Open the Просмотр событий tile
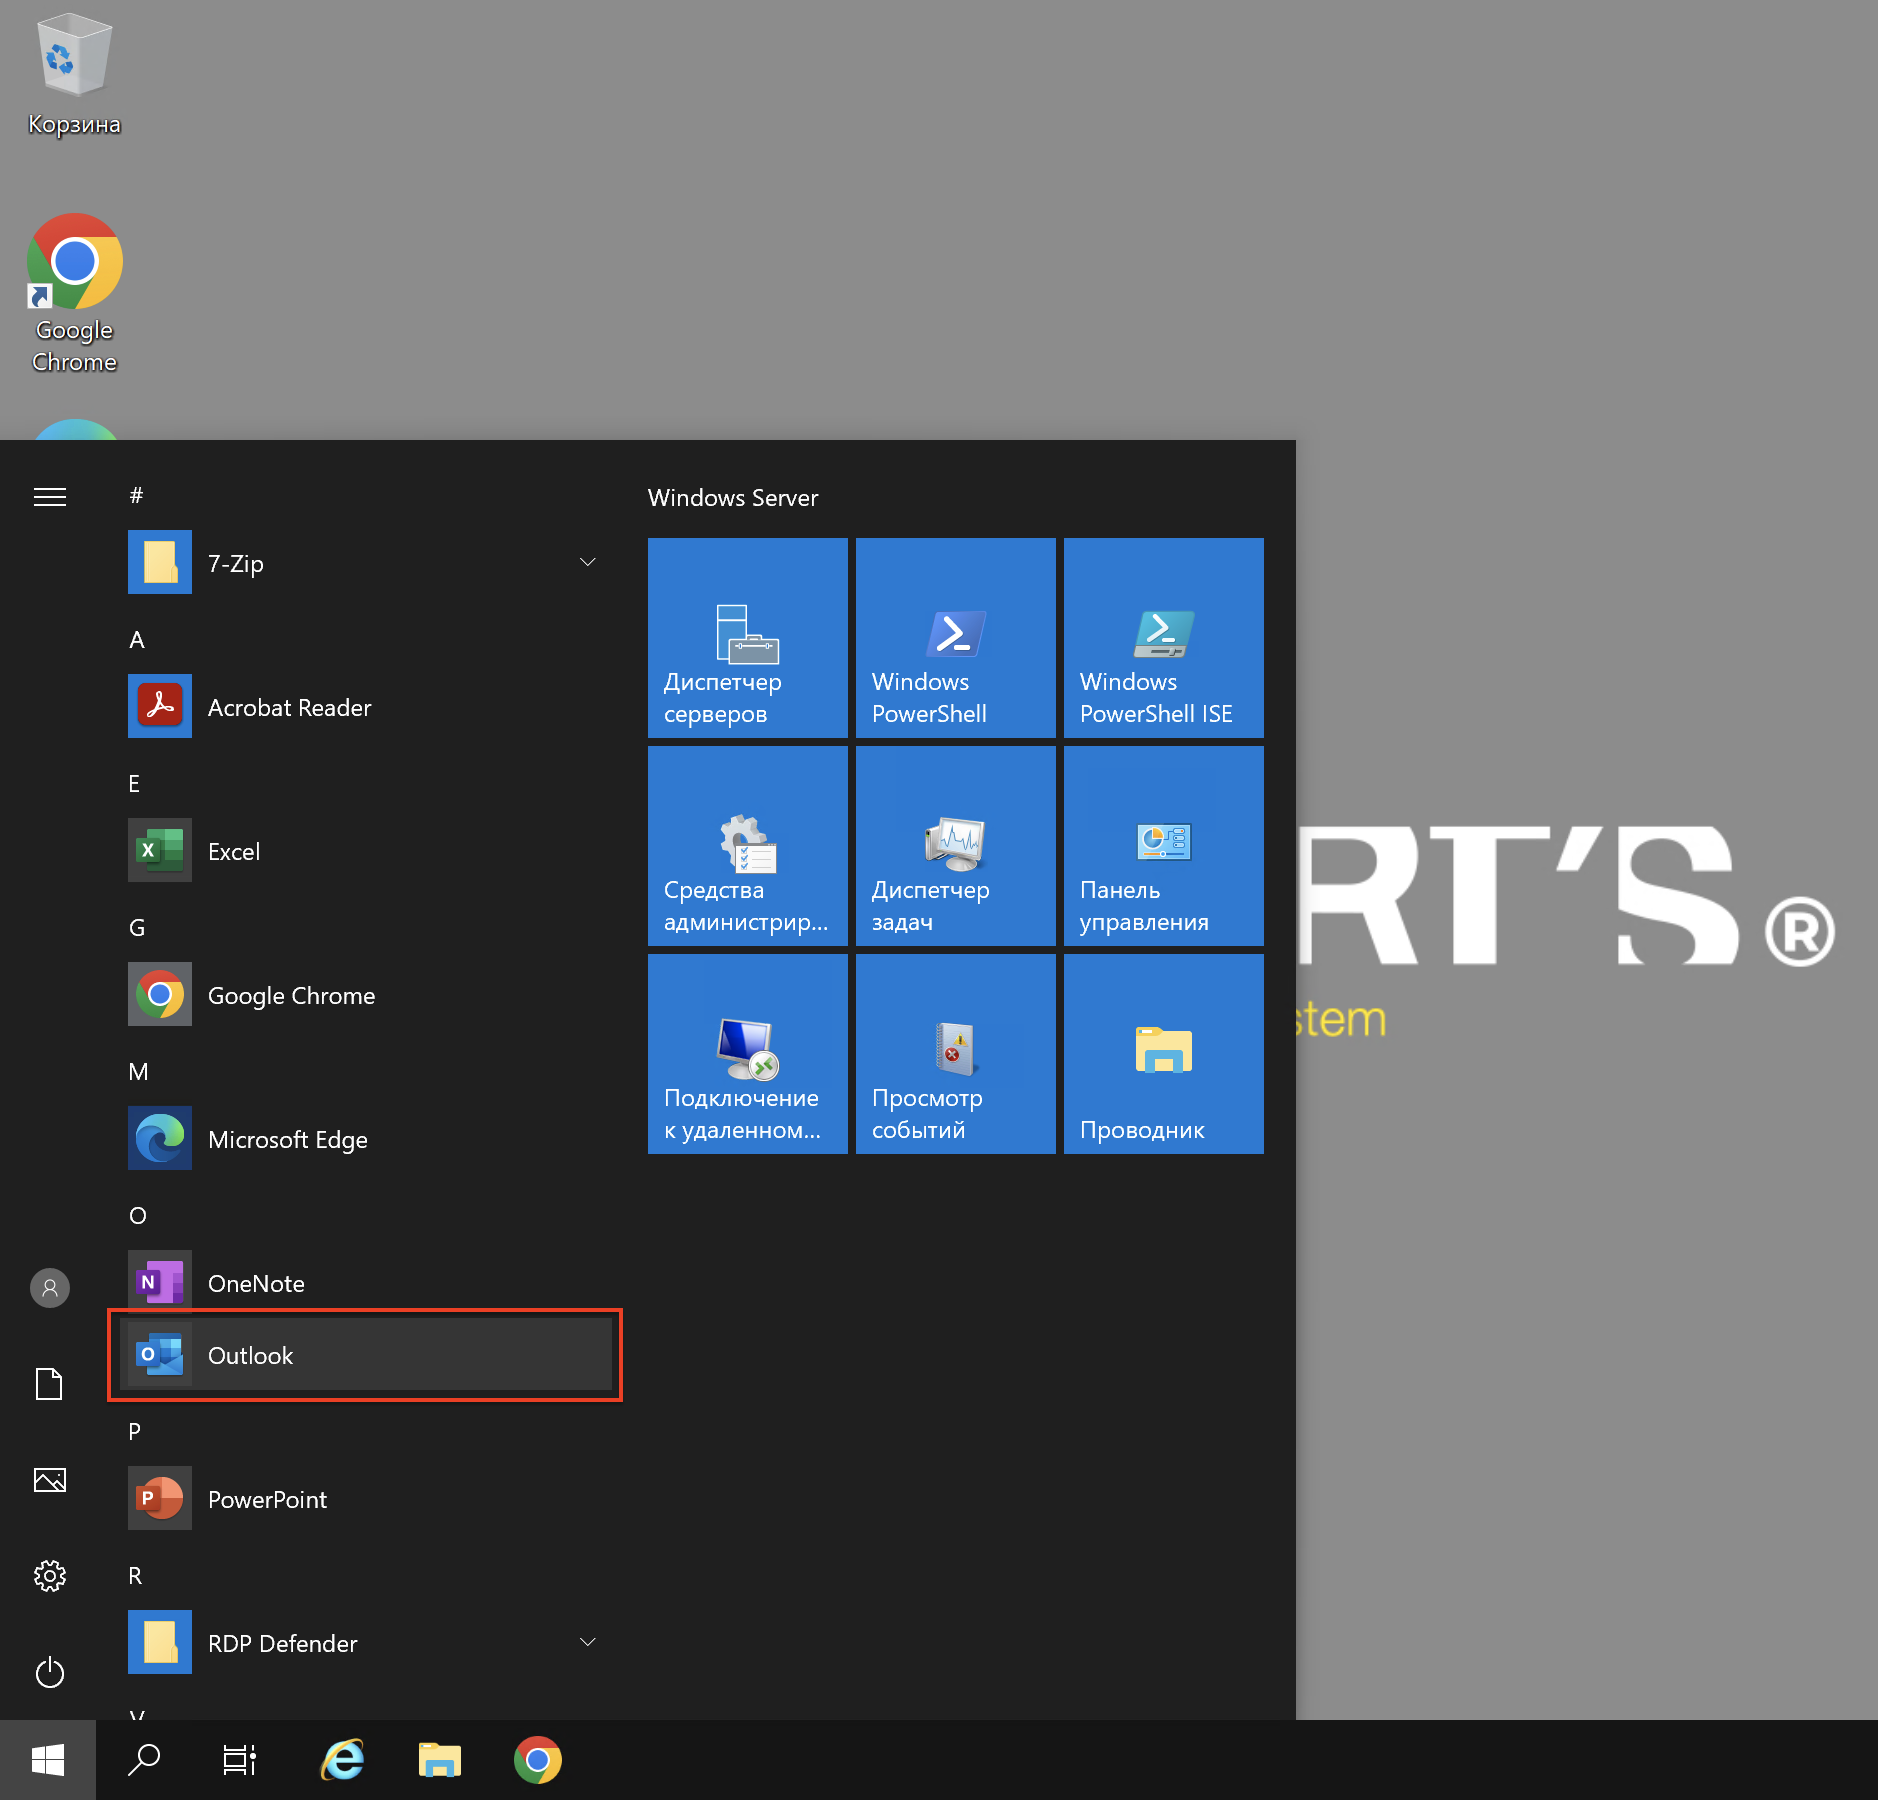1878x1800 pixels. coord(955,1054)
